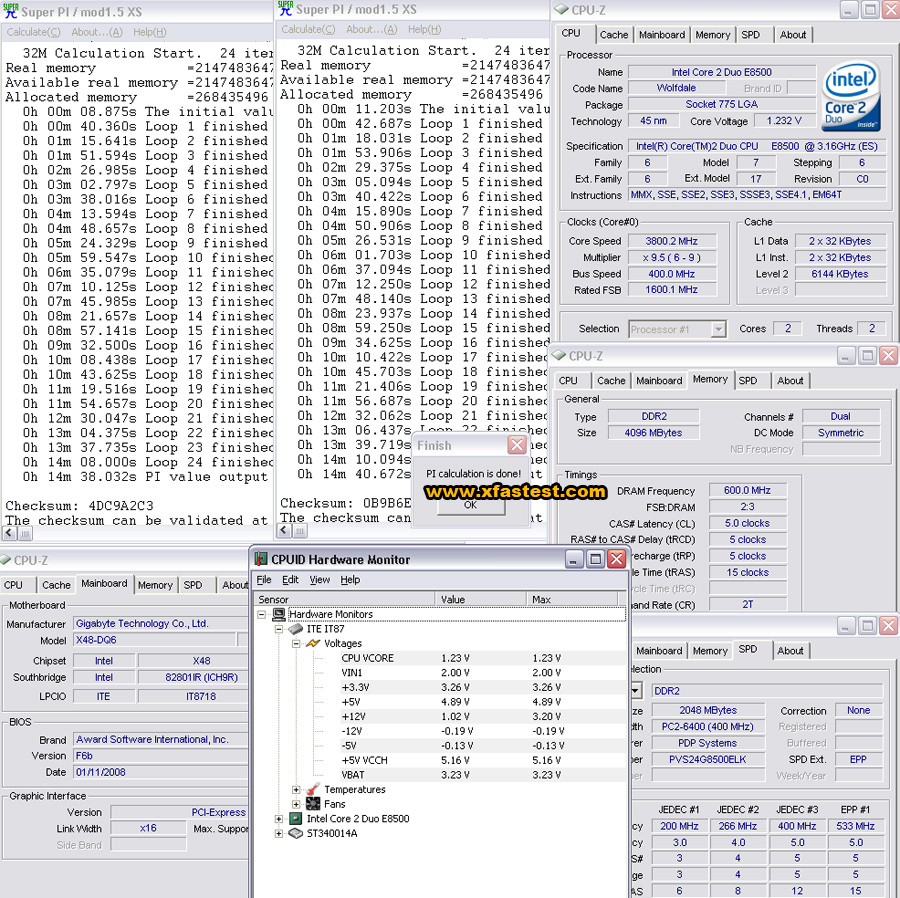Click the Bus Speed value '400.0 MHz'

672,274
